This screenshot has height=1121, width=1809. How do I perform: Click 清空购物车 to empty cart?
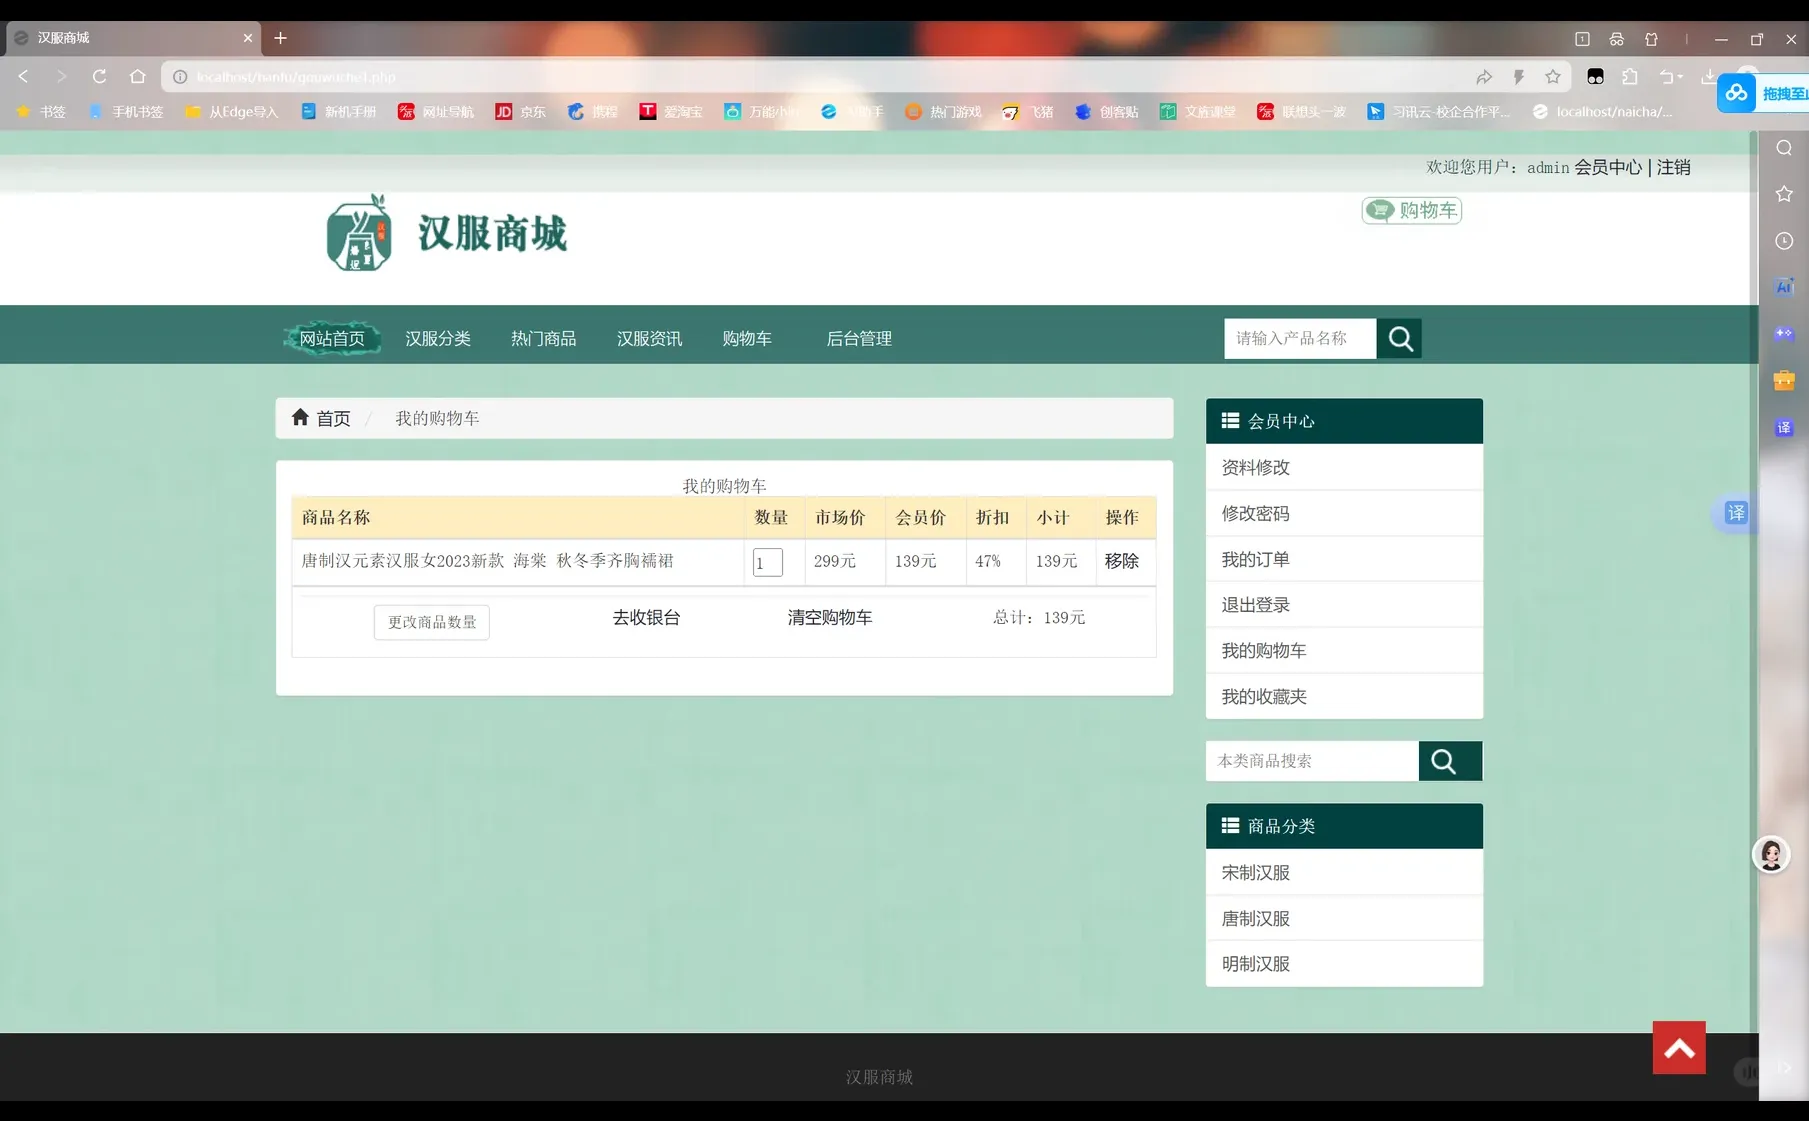830,618
